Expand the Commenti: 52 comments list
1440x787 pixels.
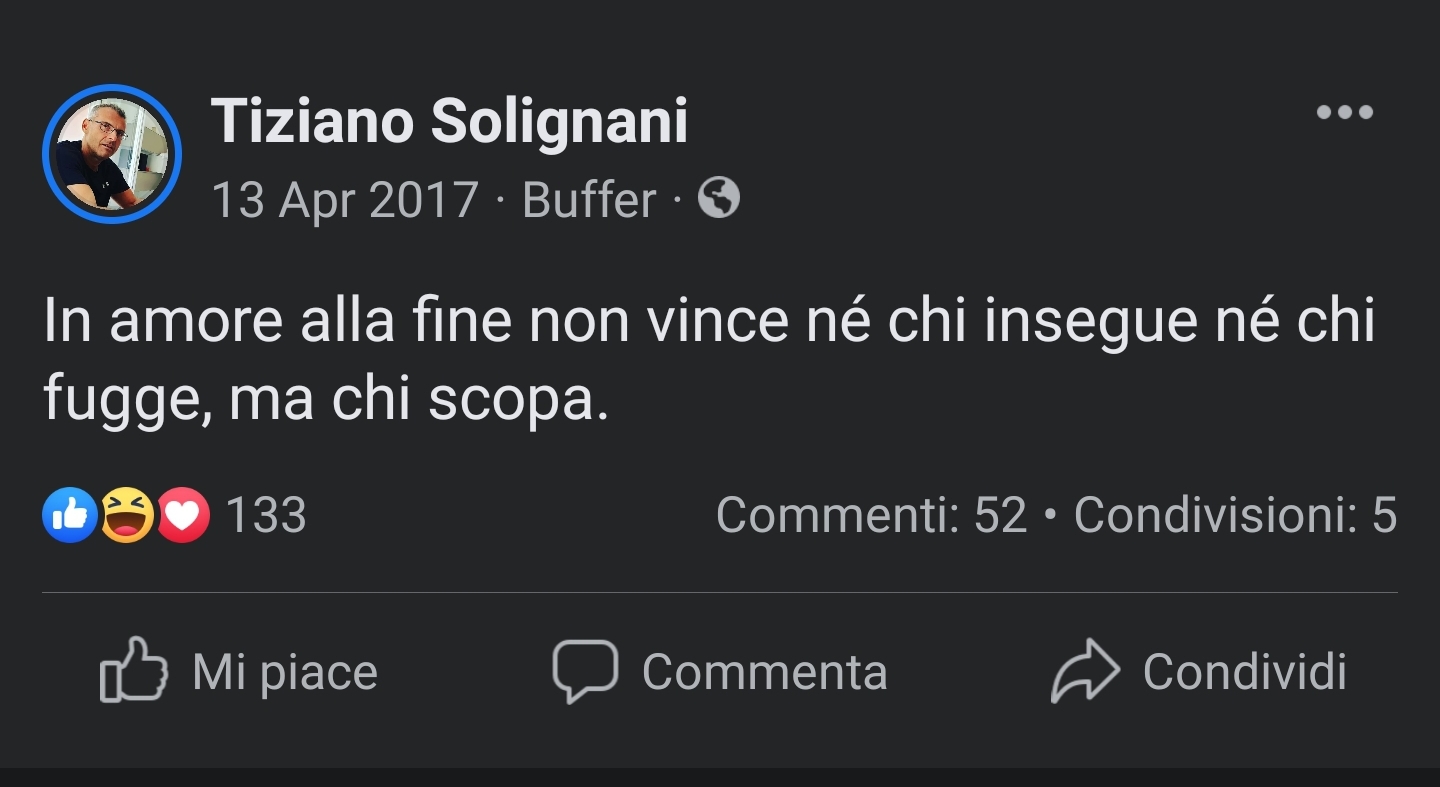(872, 516)
